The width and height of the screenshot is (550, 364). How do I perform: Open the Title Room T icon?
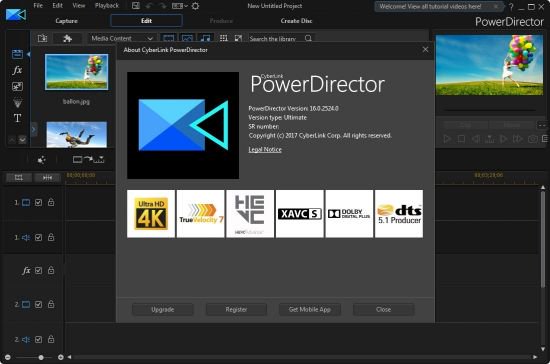[17, 118]
